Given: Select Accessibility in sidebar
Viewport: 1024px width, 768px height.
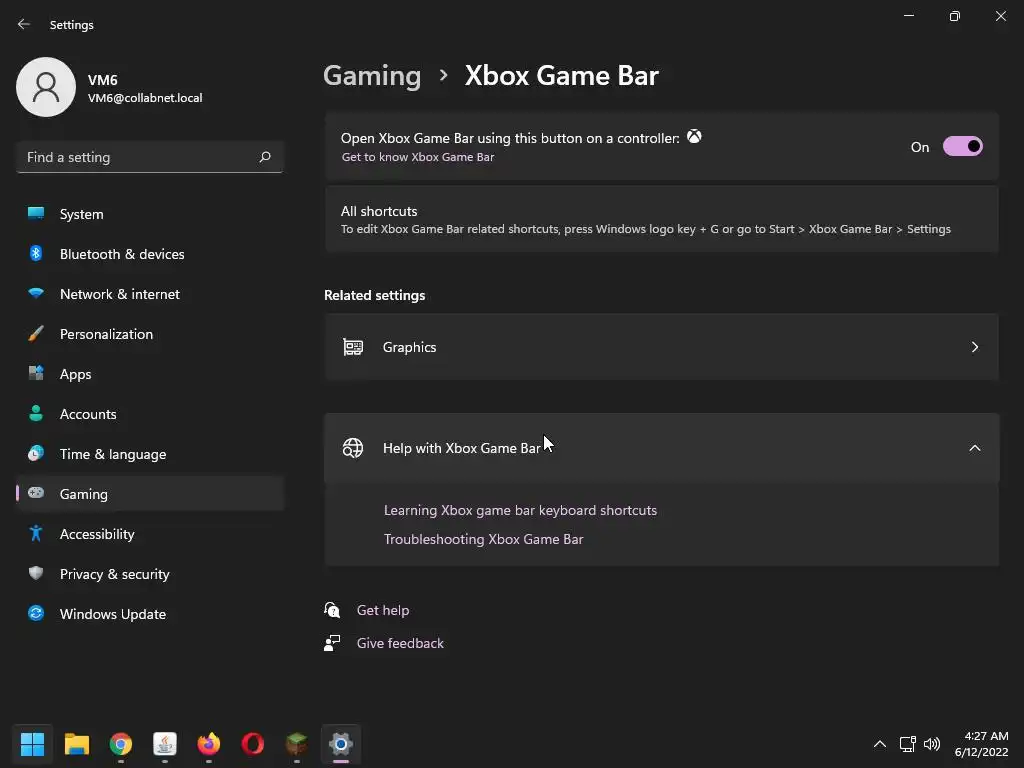Looking at the screenshot, I should pos(150,534).
